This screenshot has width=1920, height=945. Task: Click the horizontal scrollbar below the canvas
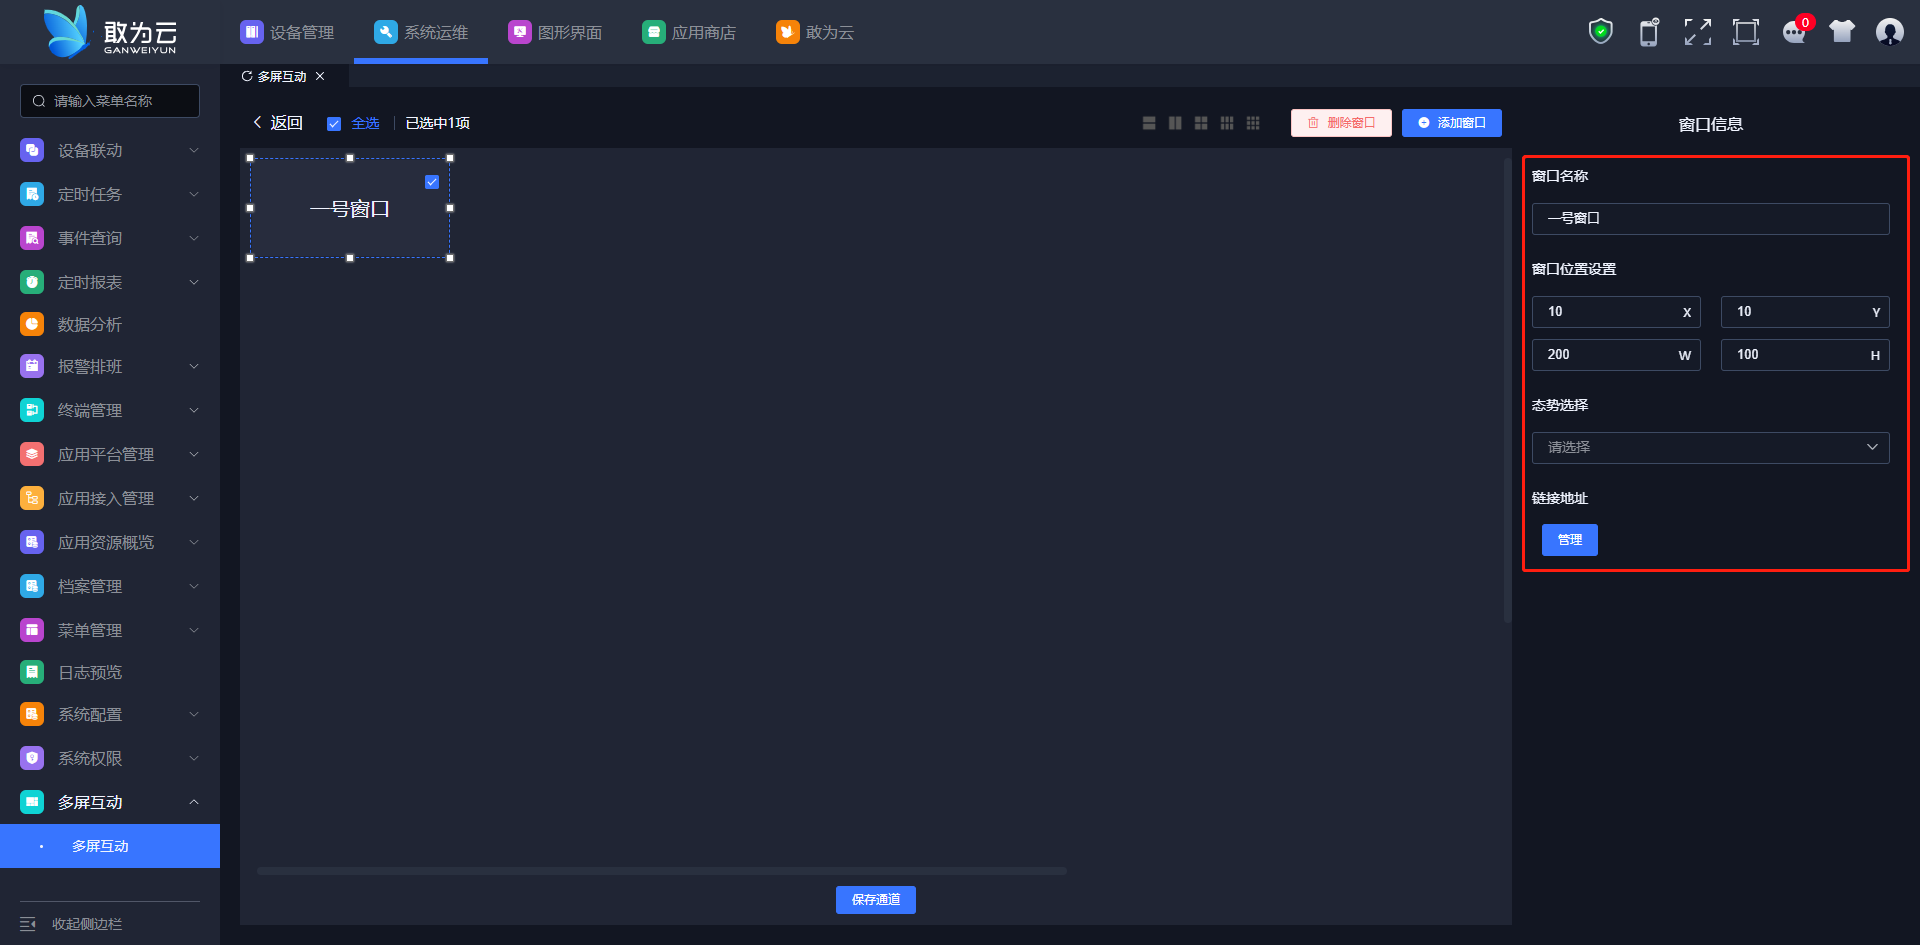pyautogui.click(x=662, y=871)
